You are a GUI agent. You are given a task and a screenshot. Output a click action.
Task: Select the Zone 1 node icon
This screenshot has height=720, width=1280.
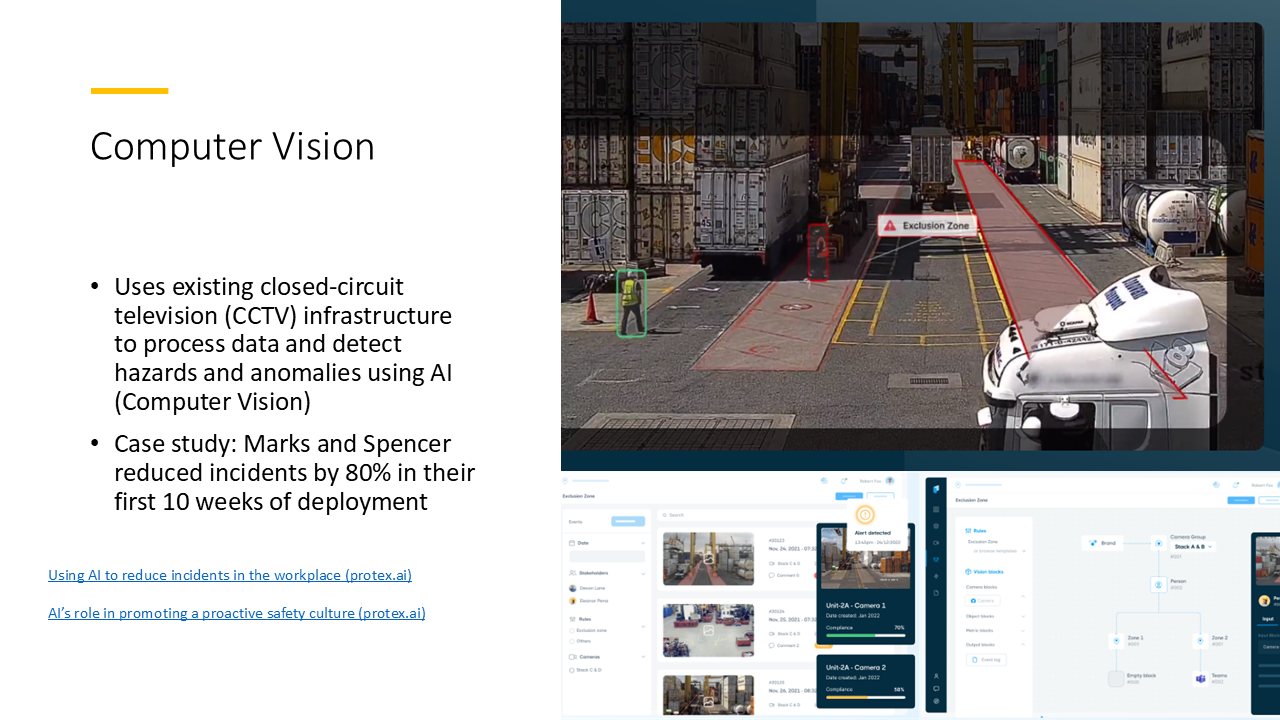[x=1116, y=641]
